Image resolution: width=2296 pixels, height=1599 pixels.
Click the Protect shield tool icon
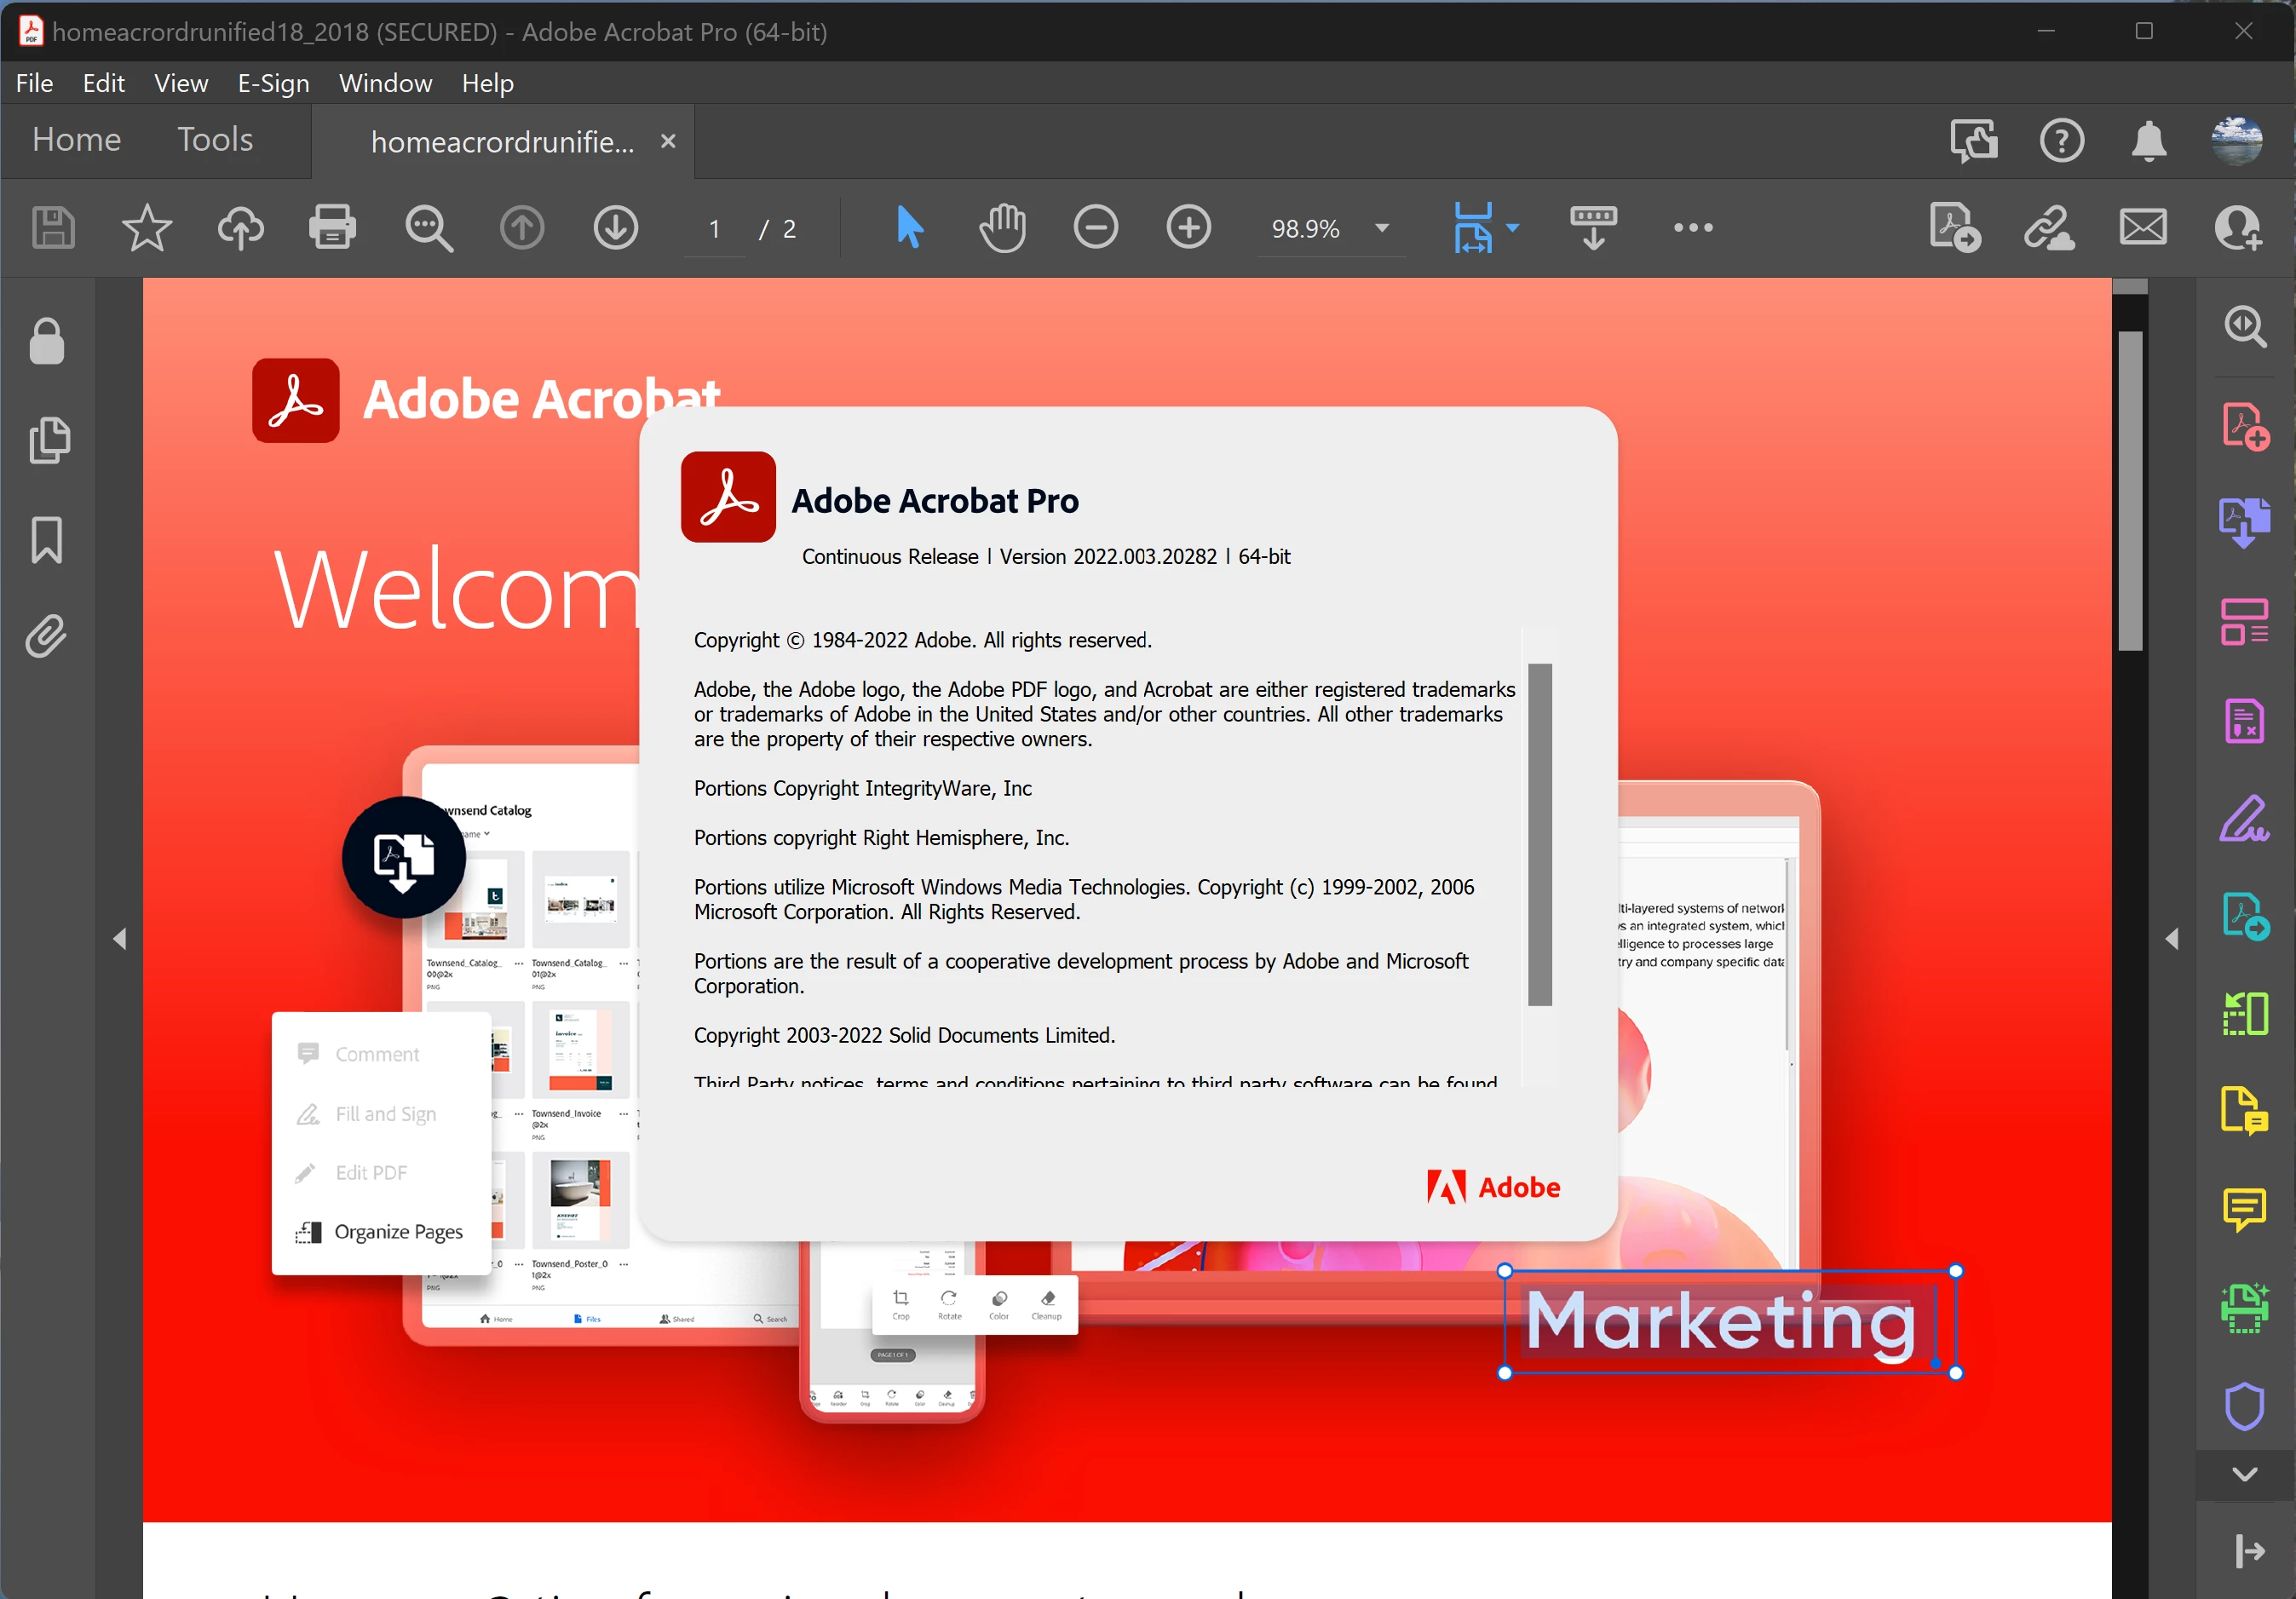pos(2244,1406)
